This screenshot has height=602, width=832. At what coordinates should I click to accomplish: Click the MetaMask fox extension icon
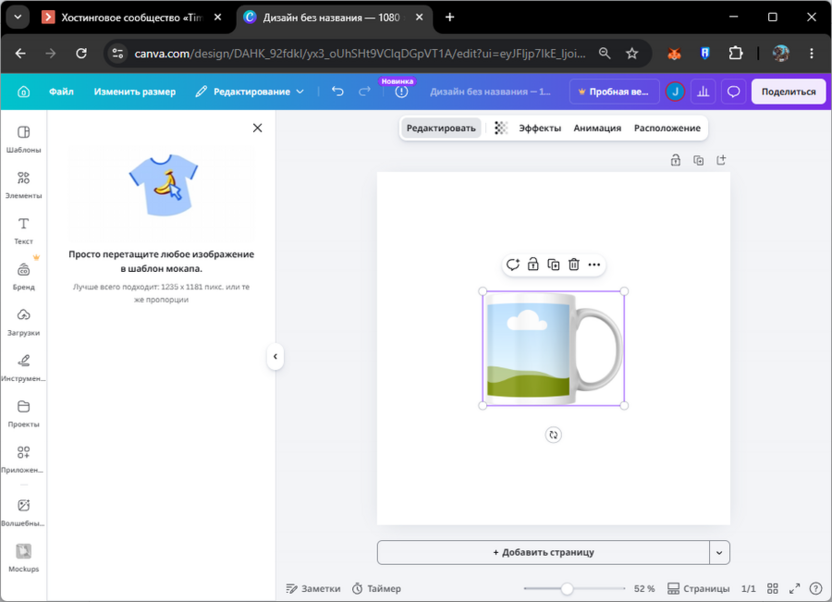tap(674, 53)
